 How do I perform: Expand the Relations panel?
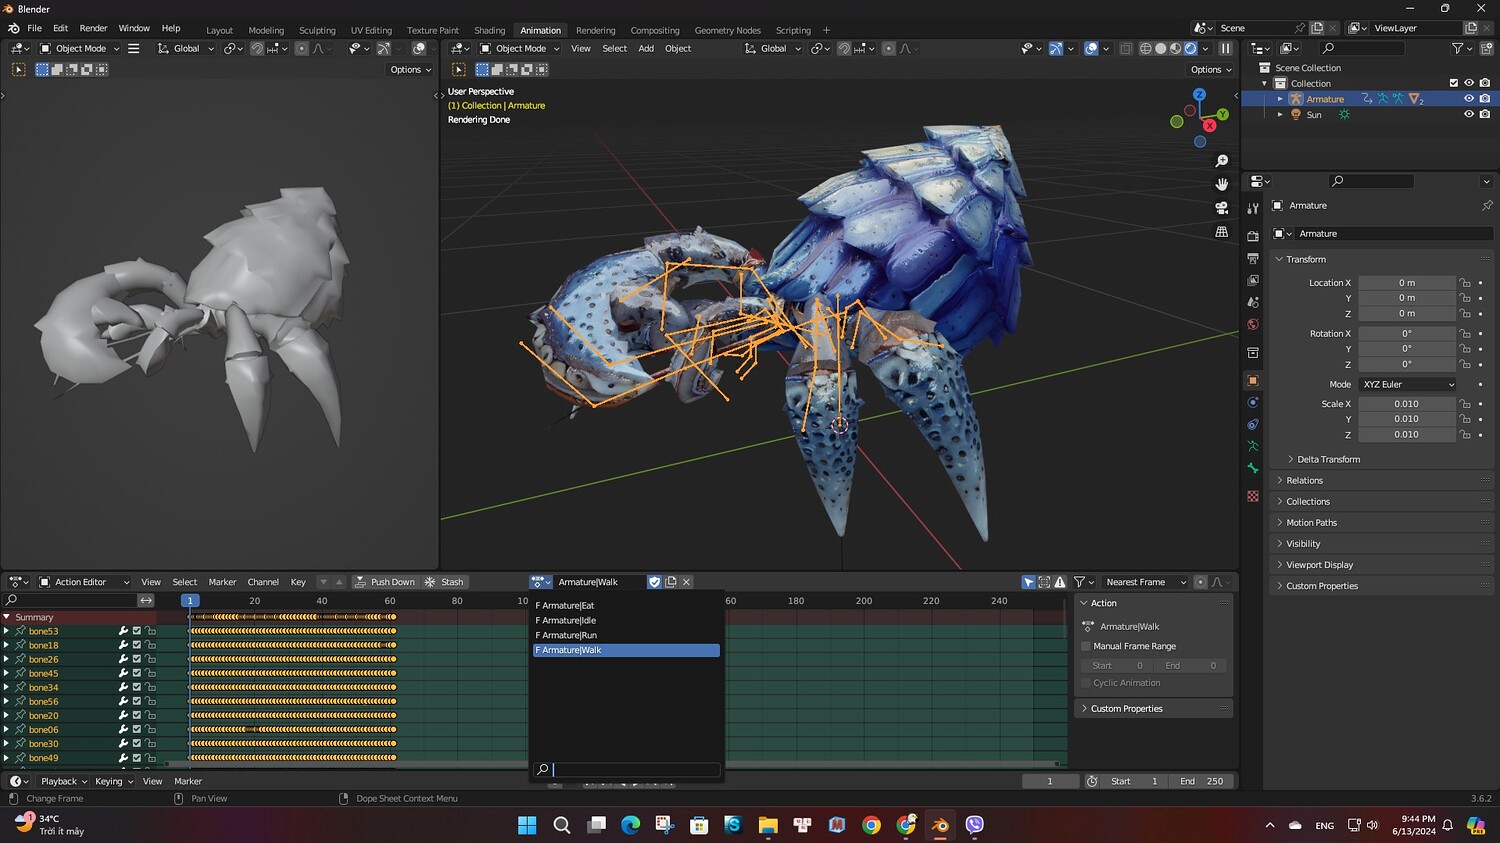(x=1304, y=481)
